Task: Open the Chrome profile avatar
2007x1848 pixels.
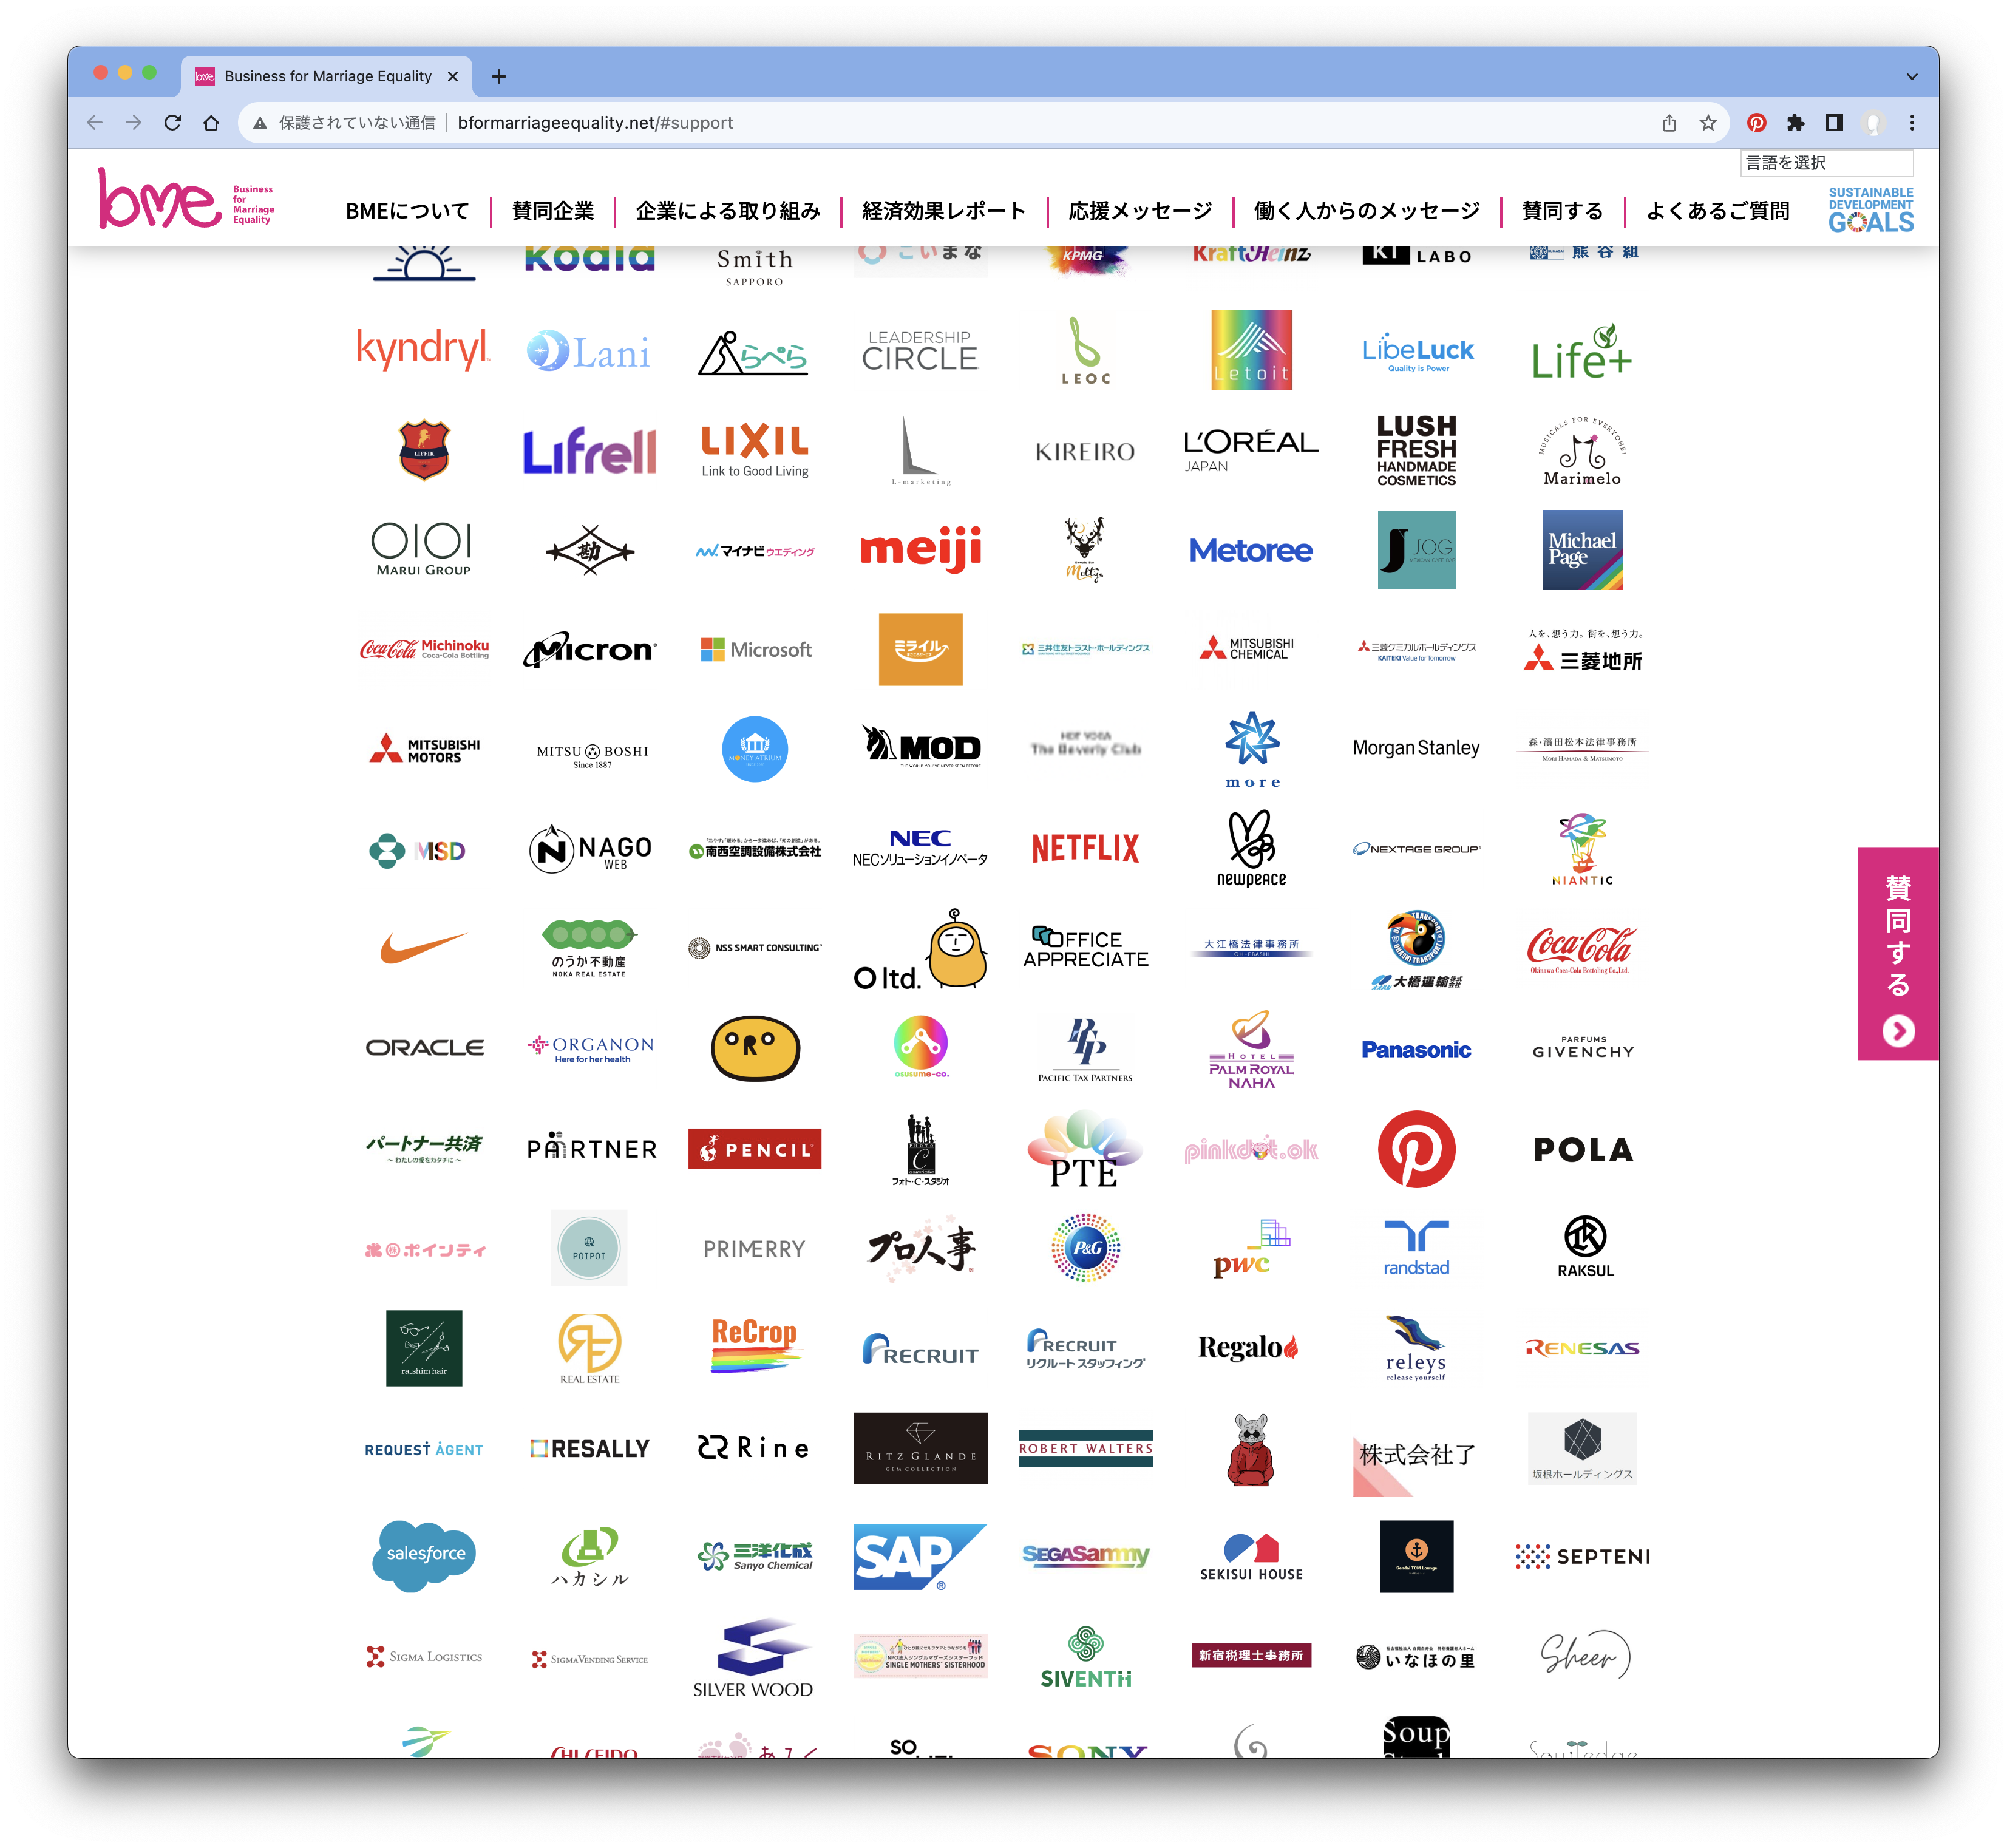Action: click(x=1873, y=123)
